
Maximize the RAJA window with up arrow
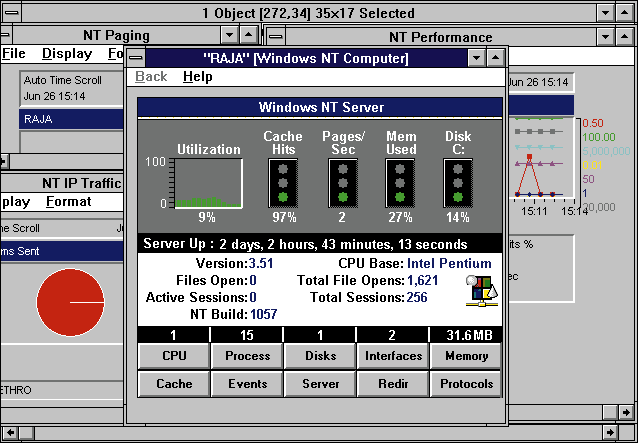click(495, 58)
